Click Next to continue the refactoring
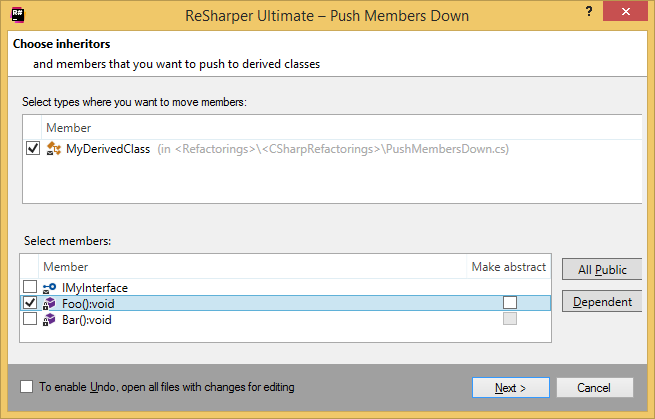The width and height of the screenshot is (655, 419). click(510, 387)
